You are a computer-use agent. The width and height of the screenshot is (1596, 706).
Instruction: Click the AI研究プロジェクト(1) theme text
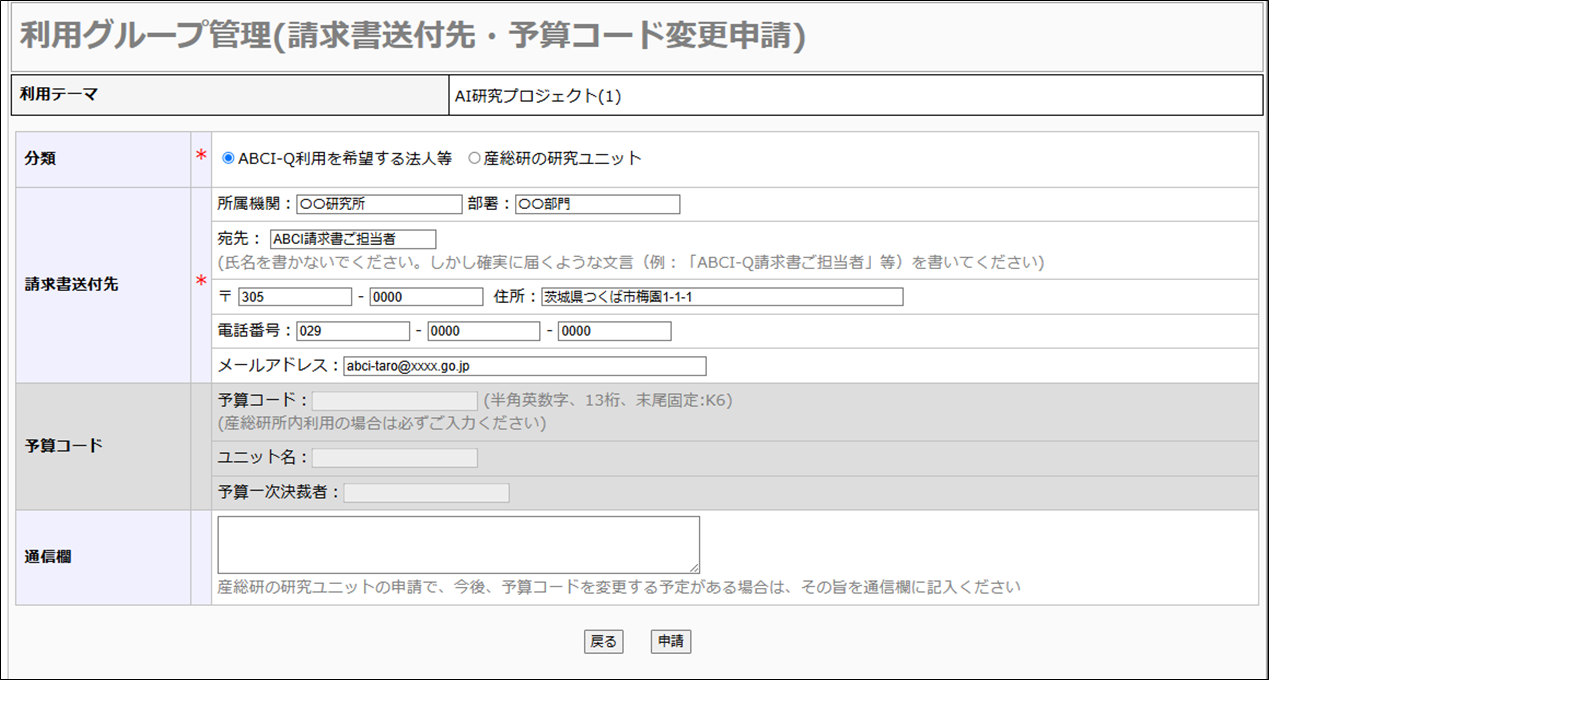tap(538, 96)
